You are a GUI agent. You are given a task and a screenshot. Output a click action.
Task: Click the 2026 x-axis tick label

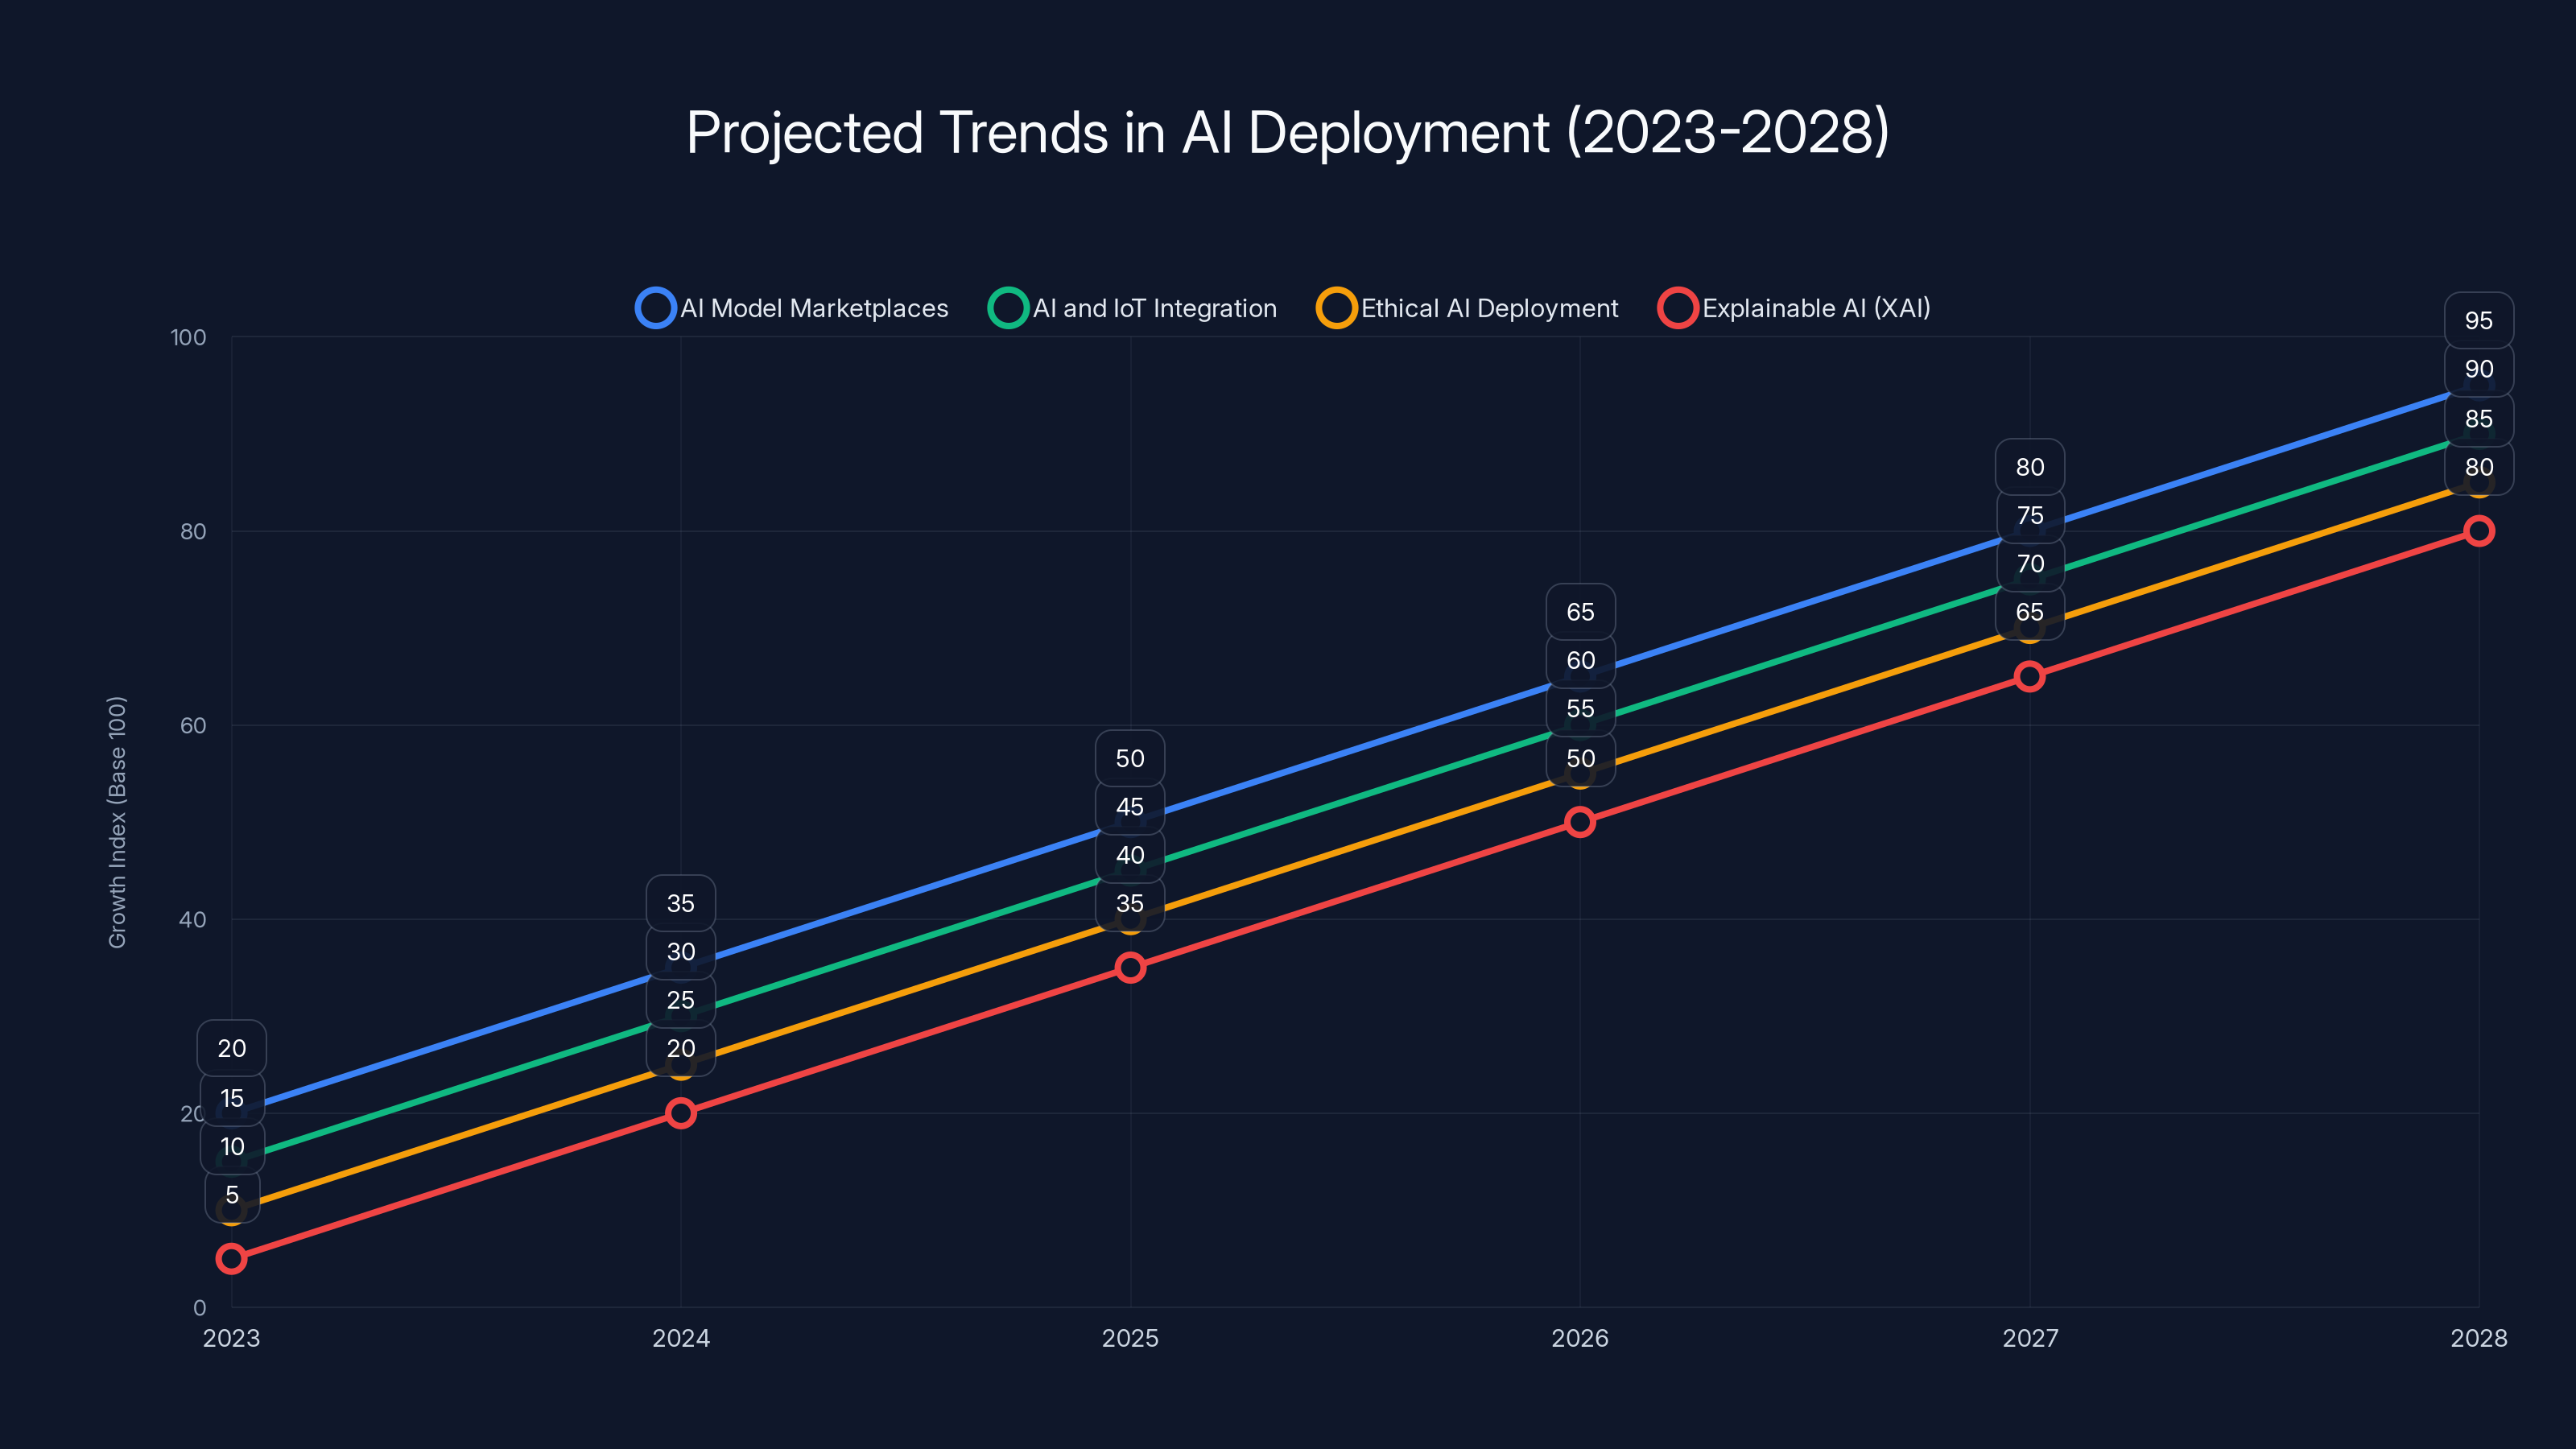1580,1338
